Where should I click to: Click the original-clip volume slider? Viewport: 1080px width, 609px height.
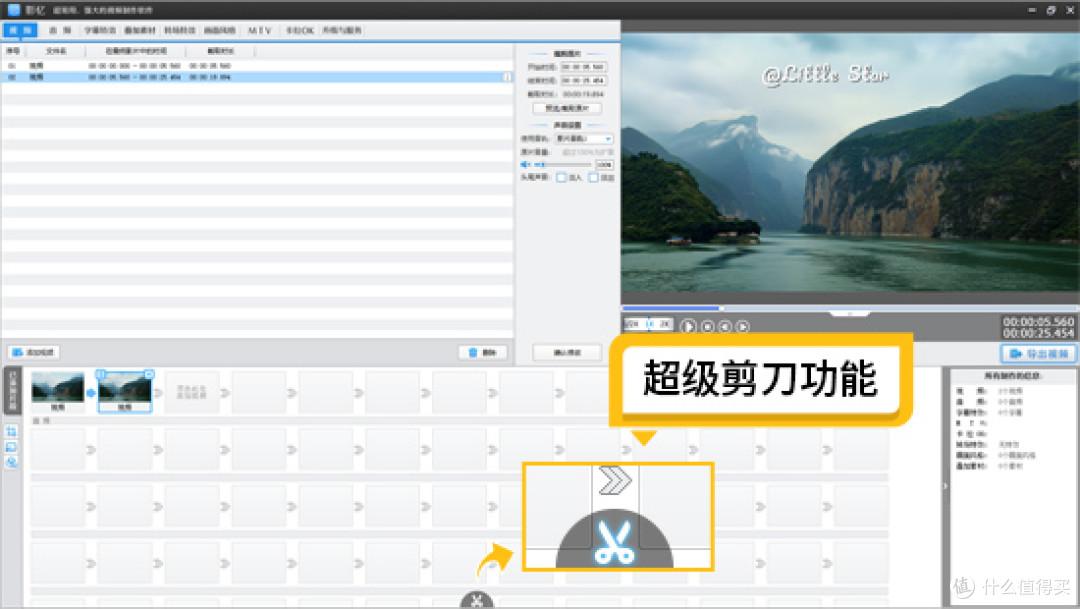point(563,165)
